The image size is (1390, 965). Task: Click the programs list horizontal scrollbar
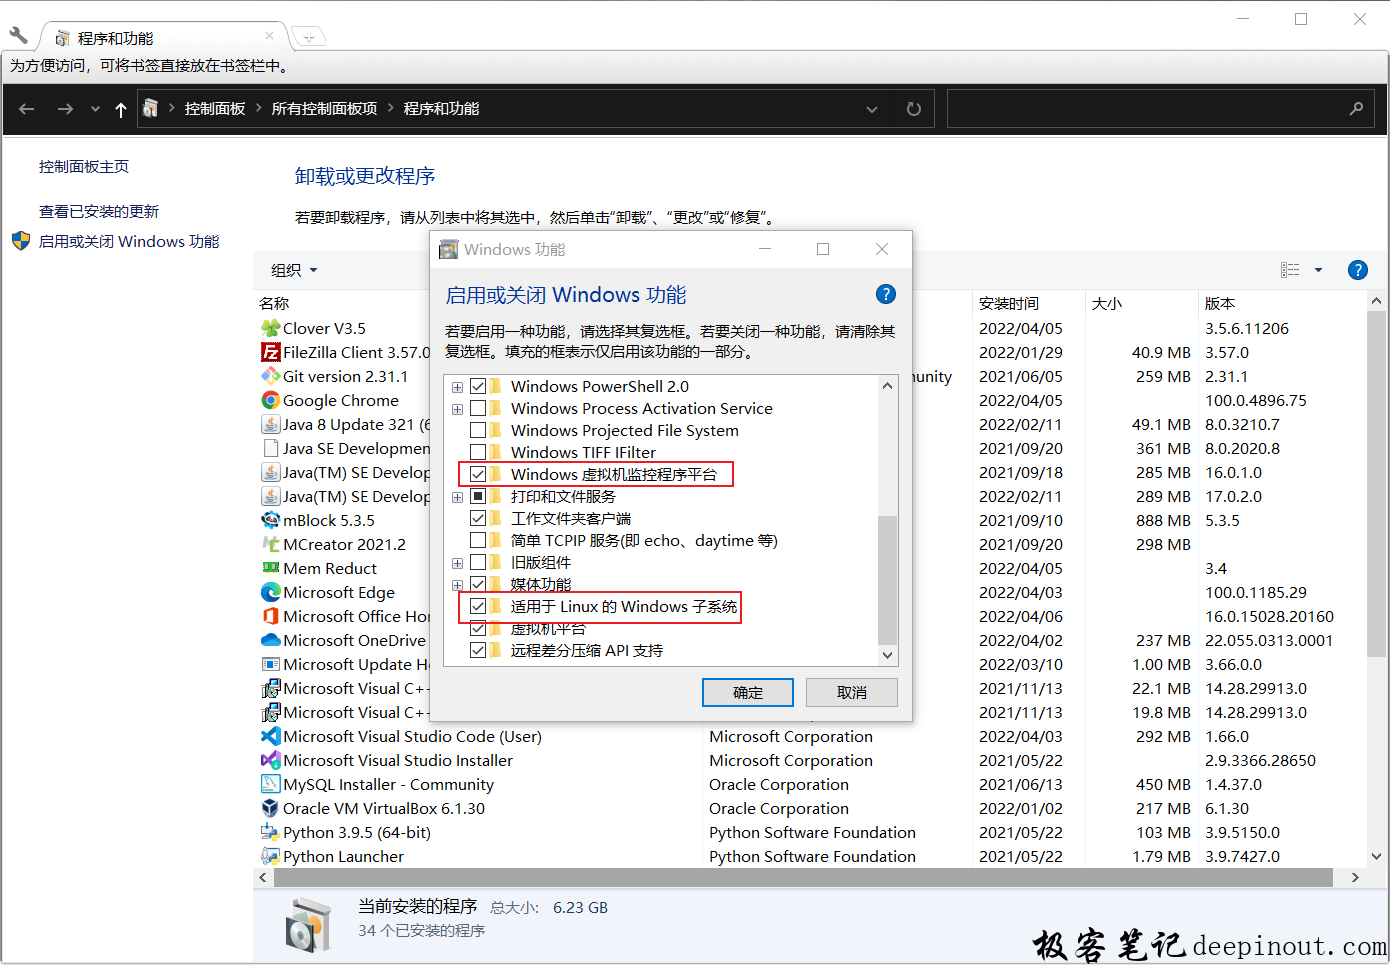pos(803,877)
